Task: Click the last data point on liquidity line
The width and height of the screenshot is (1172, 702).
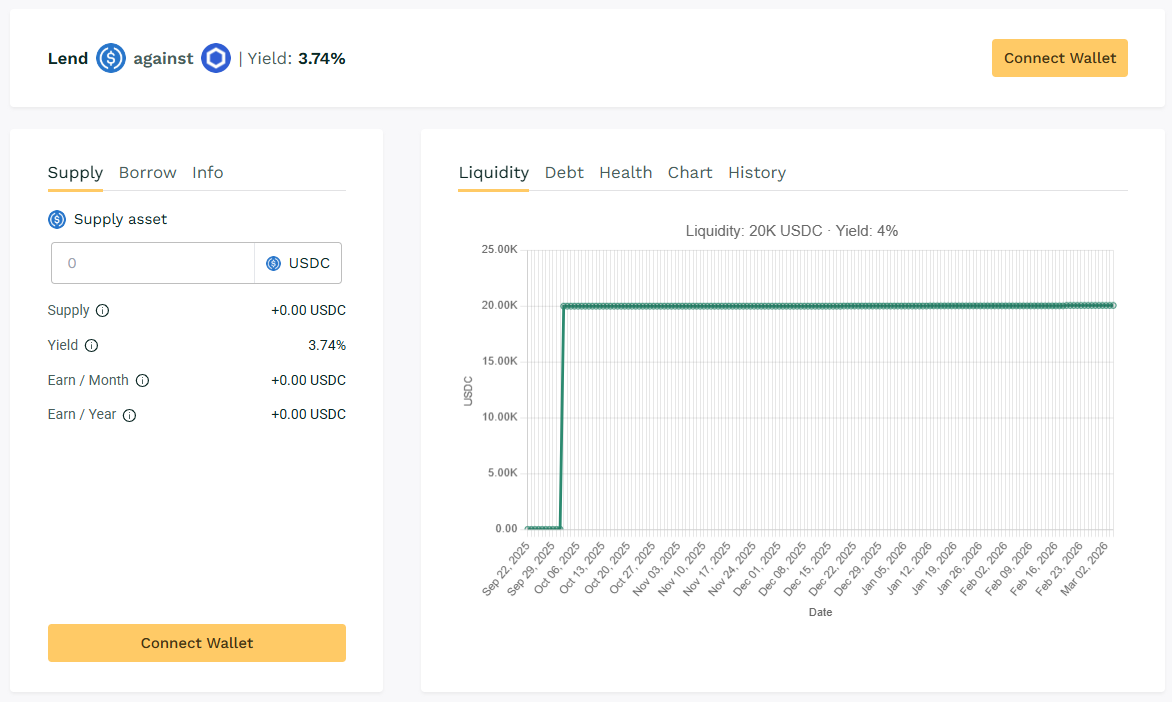Action: click(1112, 305)
